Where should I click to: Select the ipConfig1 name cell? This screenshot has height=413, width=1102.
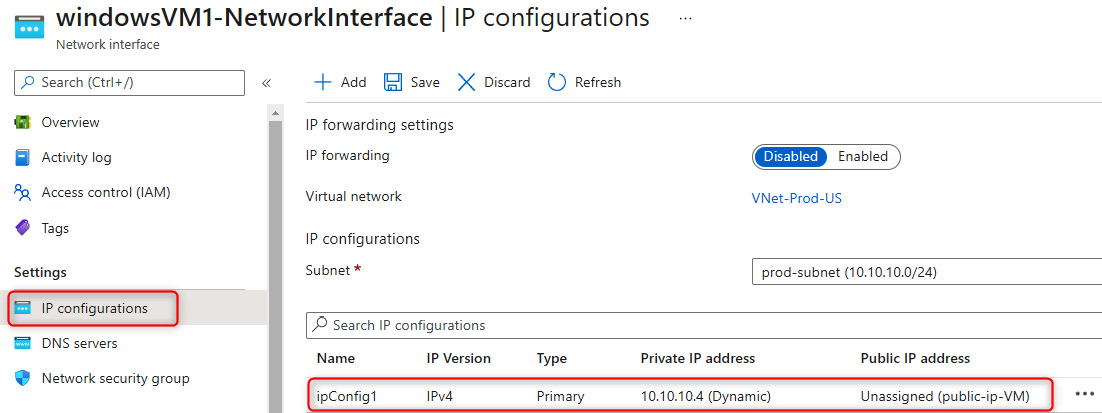coord(346,396)
